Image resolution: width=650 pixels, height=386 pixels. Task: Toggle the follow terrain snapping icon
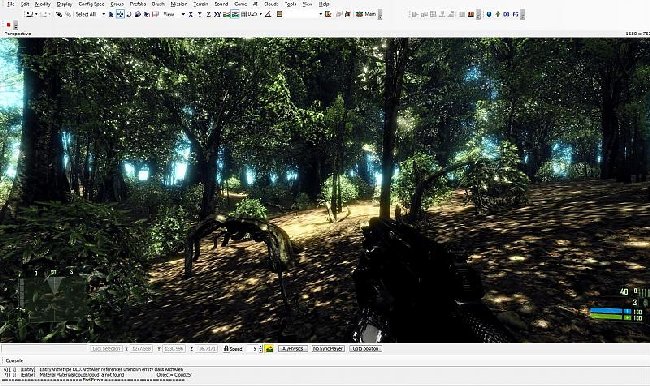(x=226, y=15)
